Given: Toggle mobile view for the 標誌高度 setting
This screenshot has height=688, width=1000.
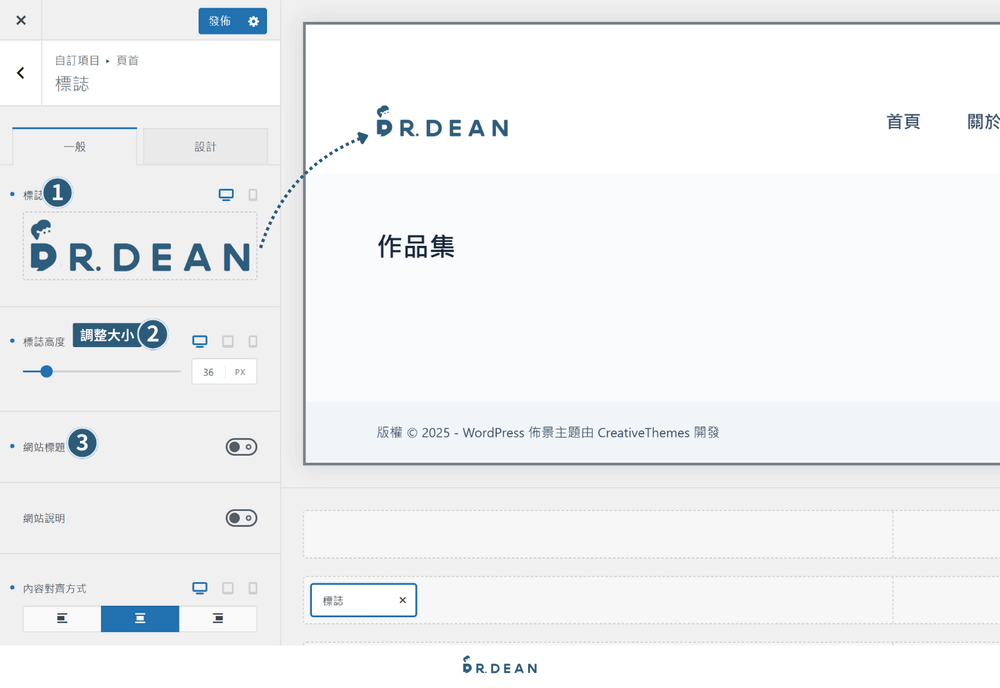Looking at the screenshot, I should pos(252,341).
